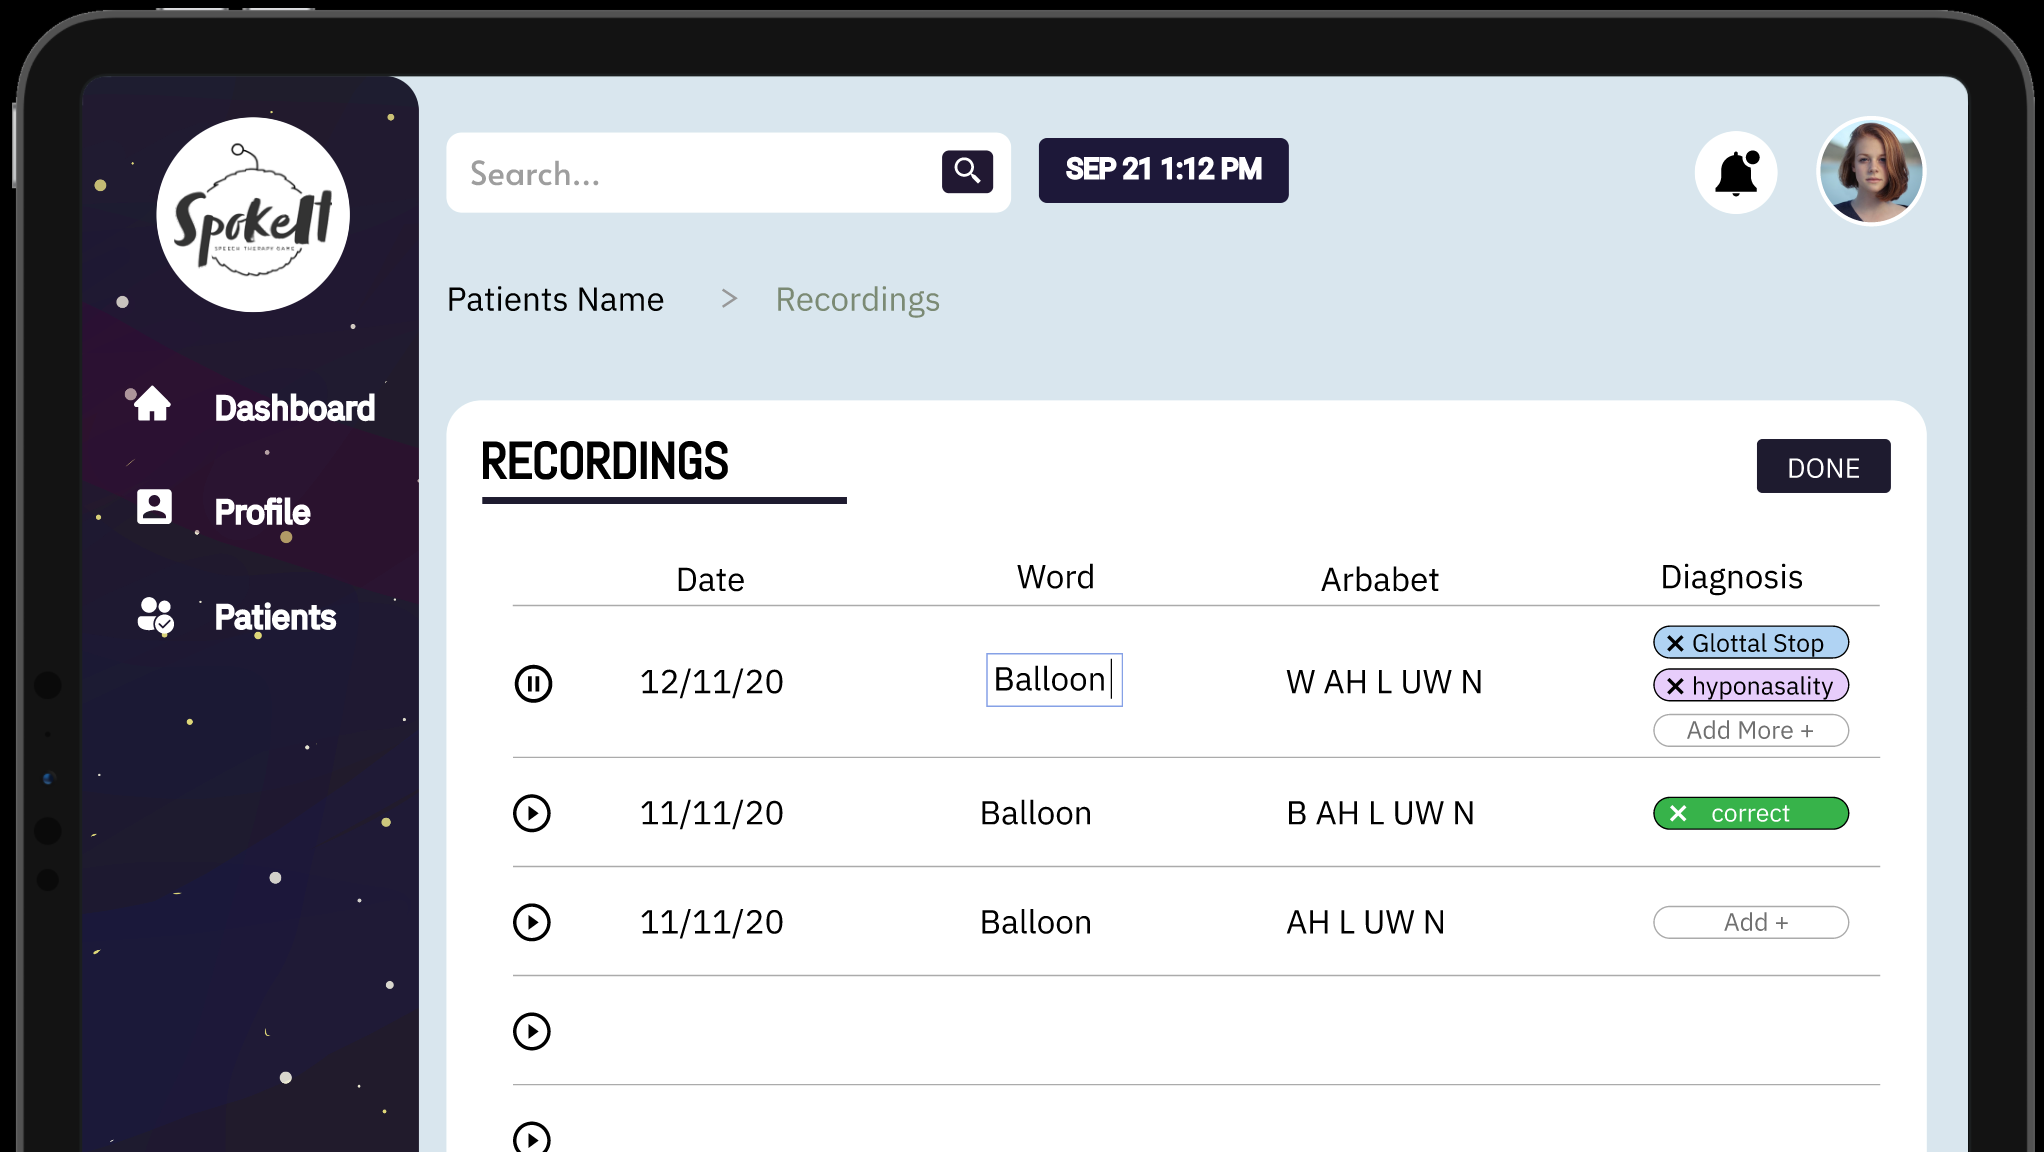Remove the correct diagnosis tag

[x=1678, y=813]
